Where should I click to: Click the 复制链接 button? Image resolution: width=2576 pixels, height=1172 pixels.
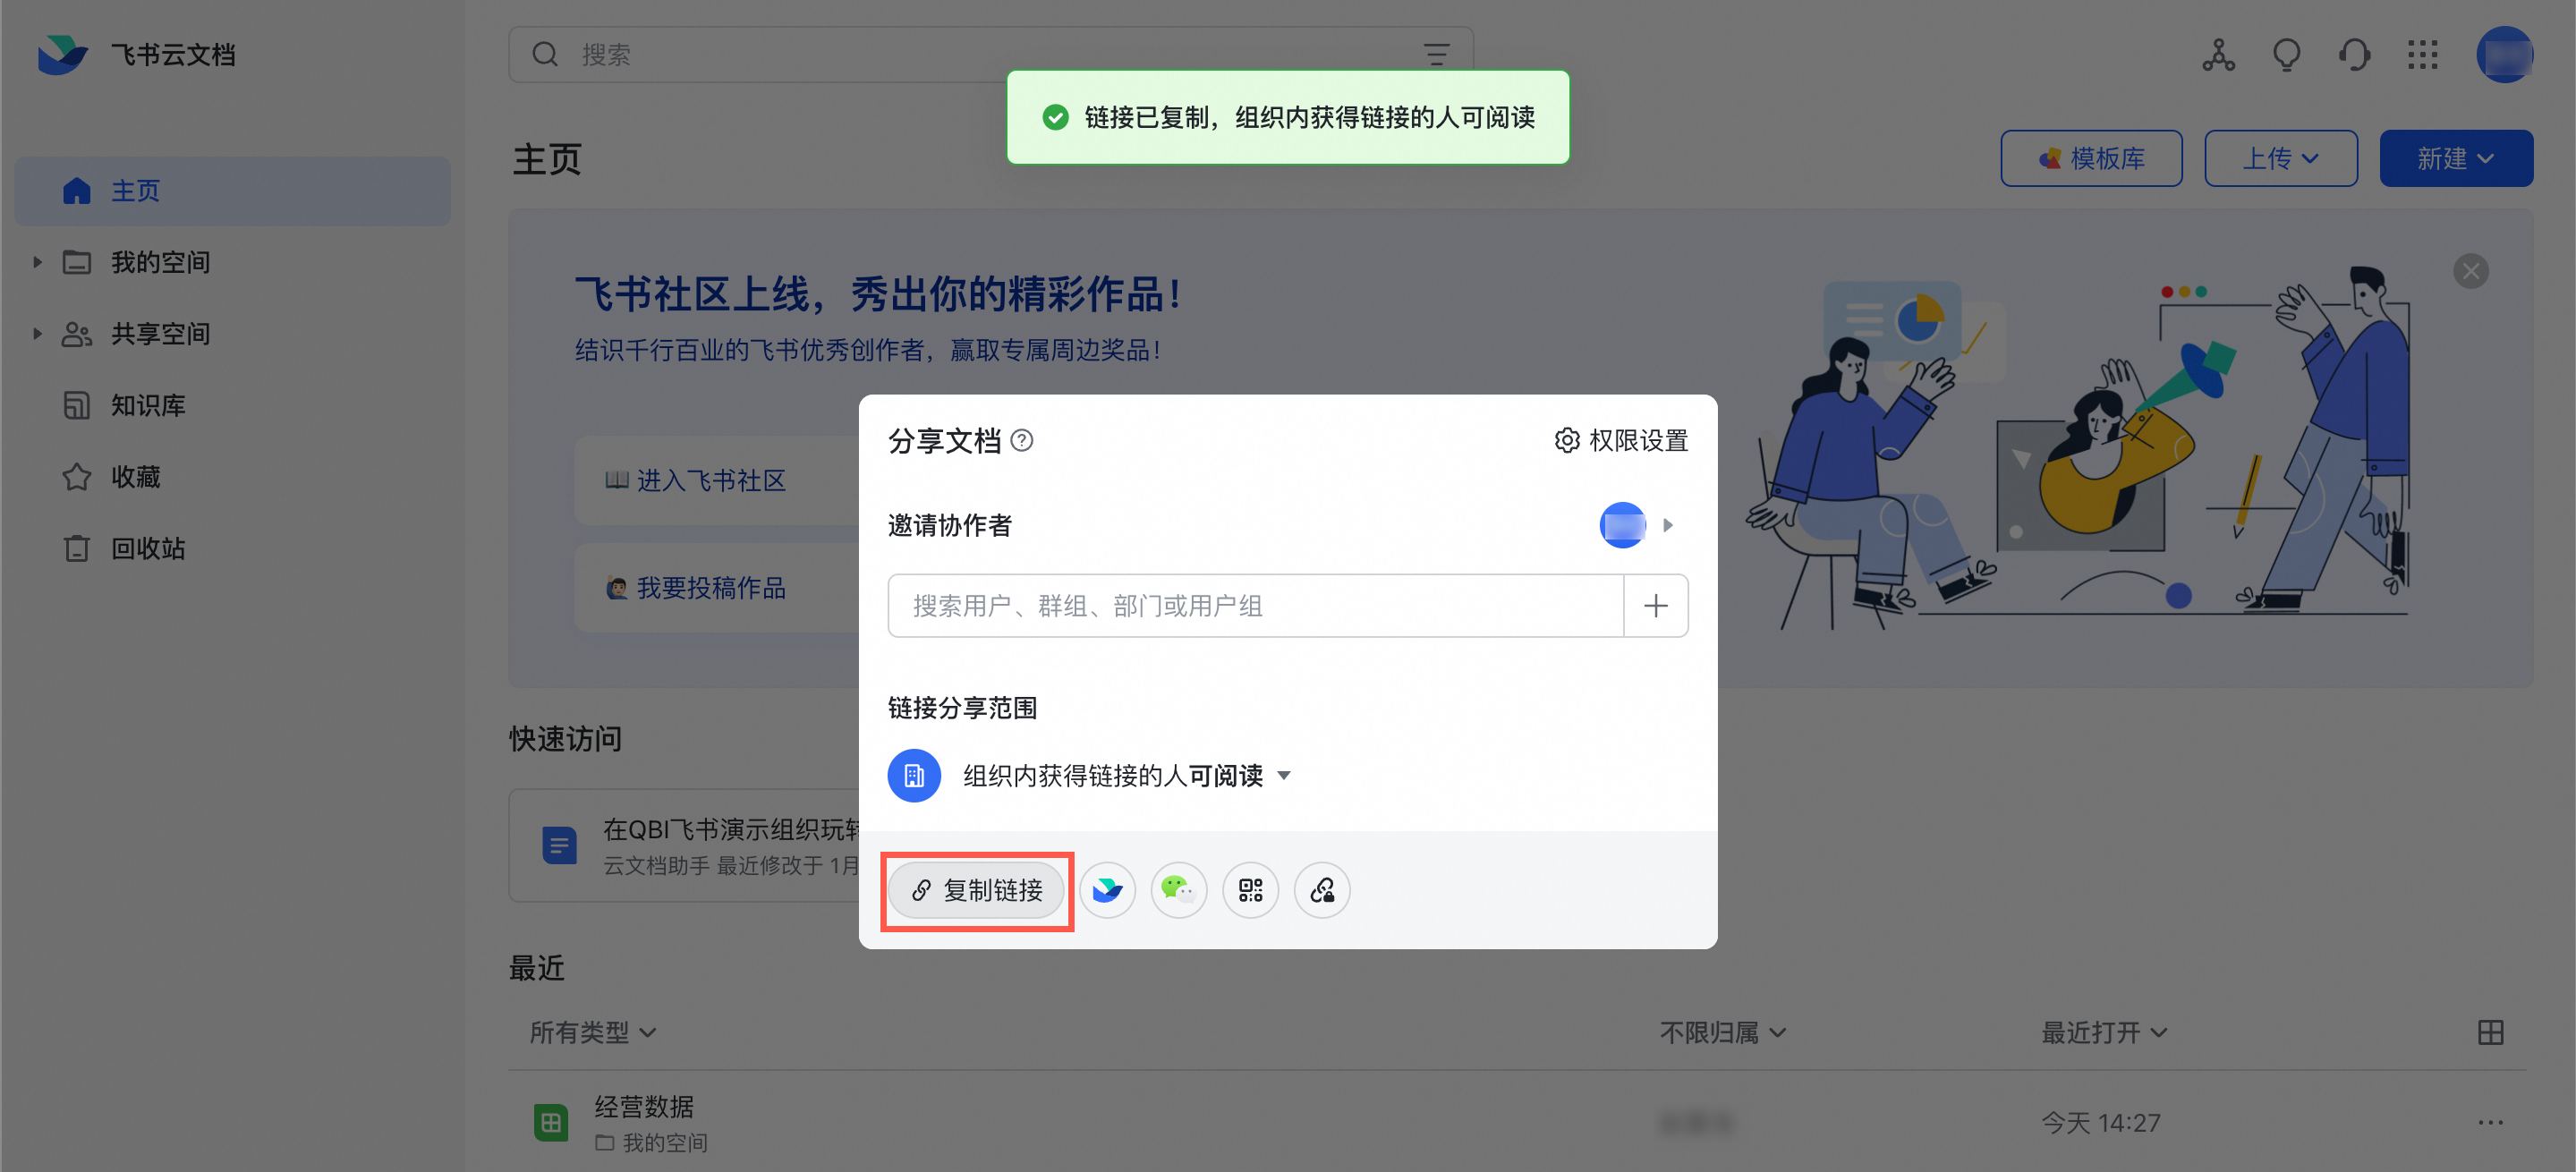(976, 890)
